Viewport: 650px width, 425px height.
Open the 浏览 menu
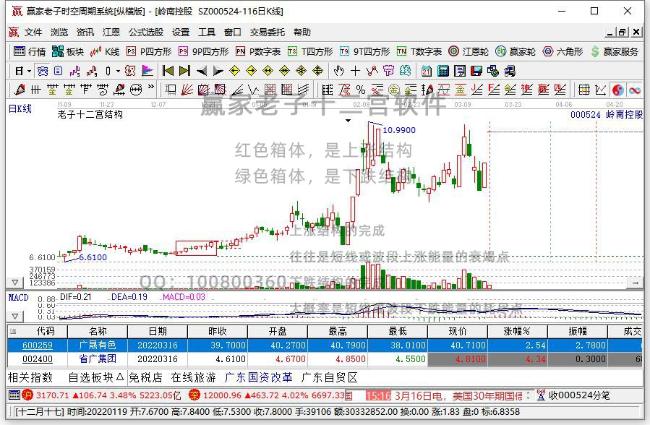point(59,32)
